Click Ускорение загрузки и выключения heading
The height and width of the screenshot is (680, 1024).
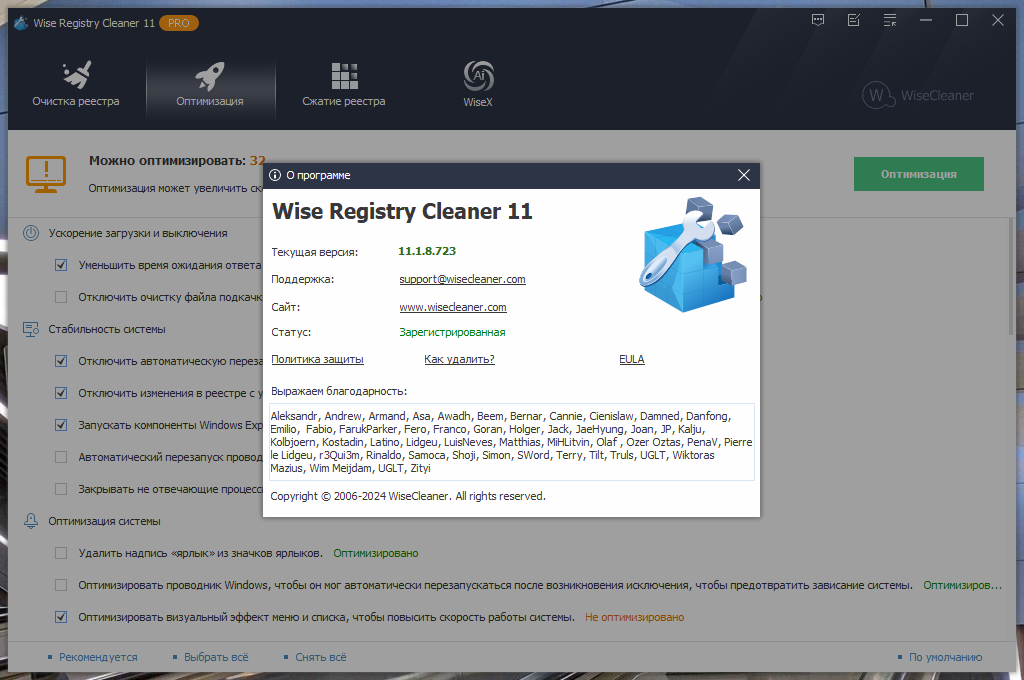[138, 233]
